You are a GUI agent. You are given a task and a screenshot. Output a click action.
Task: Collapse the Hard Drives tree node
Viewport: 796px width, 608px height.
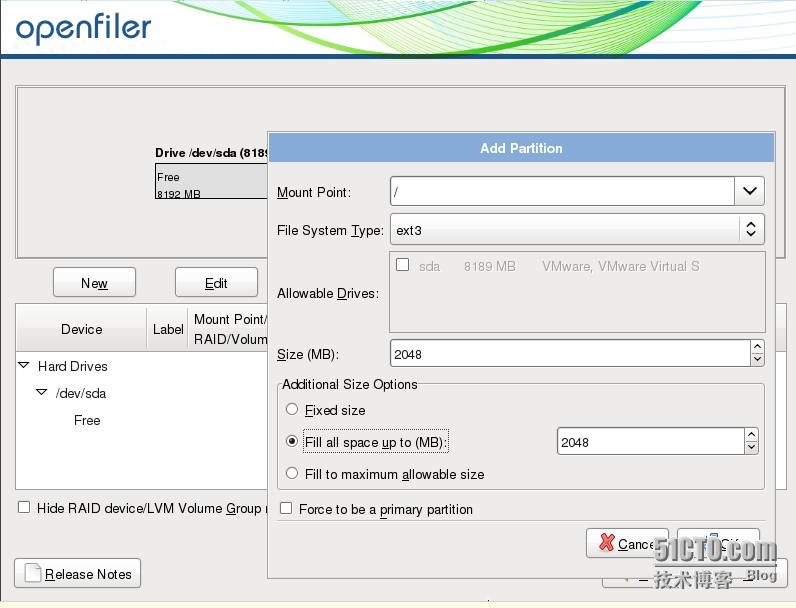click(x=24, y=366)
